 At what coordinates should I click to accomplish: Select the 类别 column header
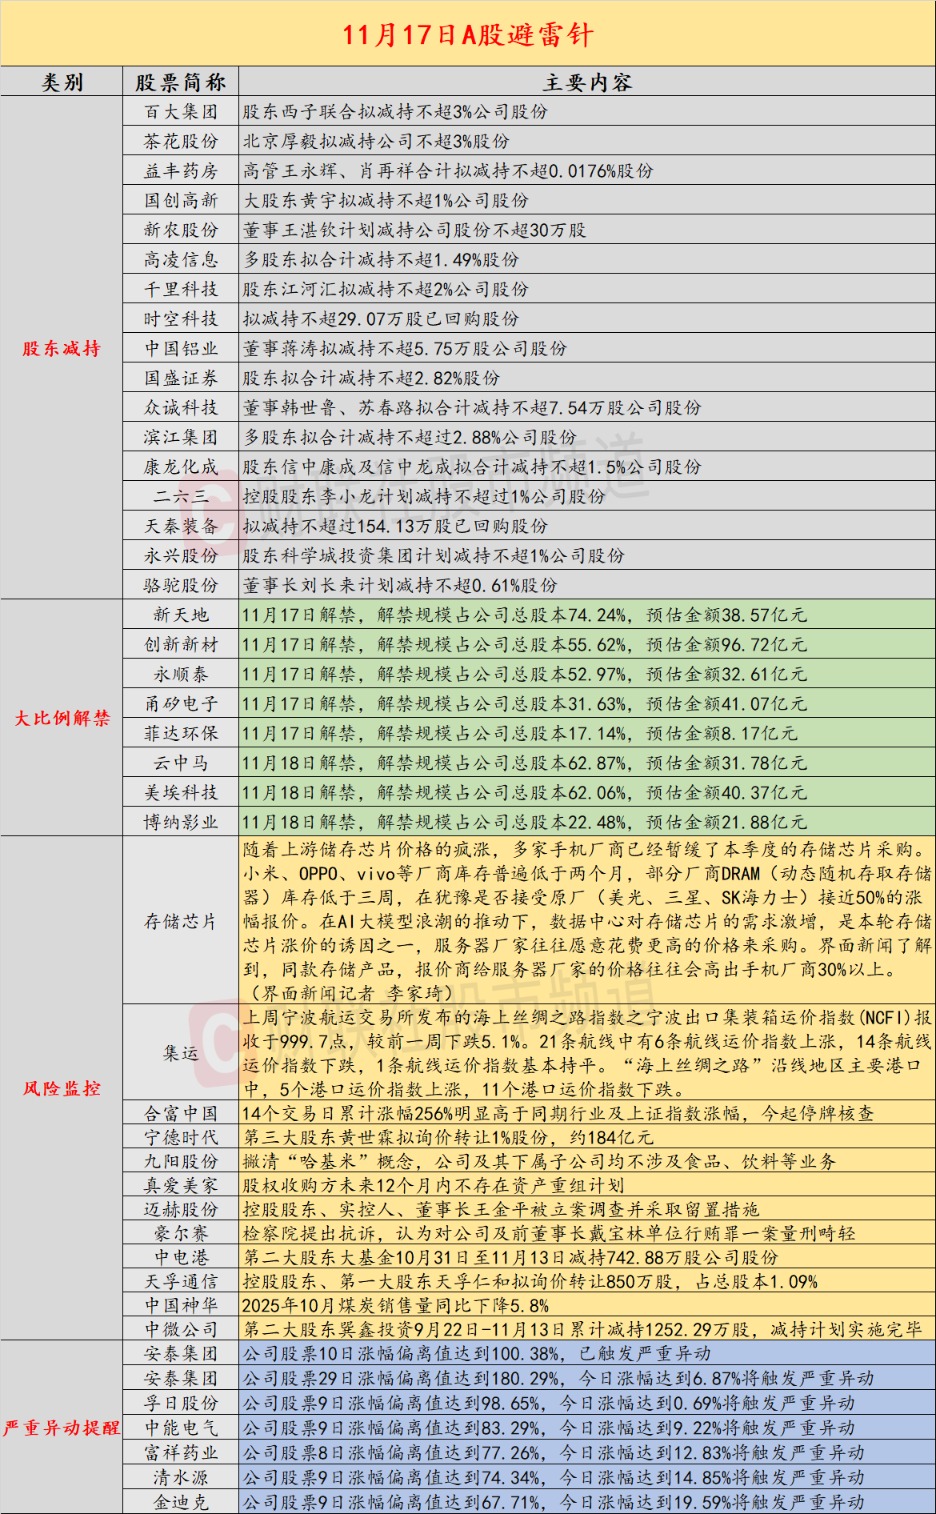coord(62,83)
